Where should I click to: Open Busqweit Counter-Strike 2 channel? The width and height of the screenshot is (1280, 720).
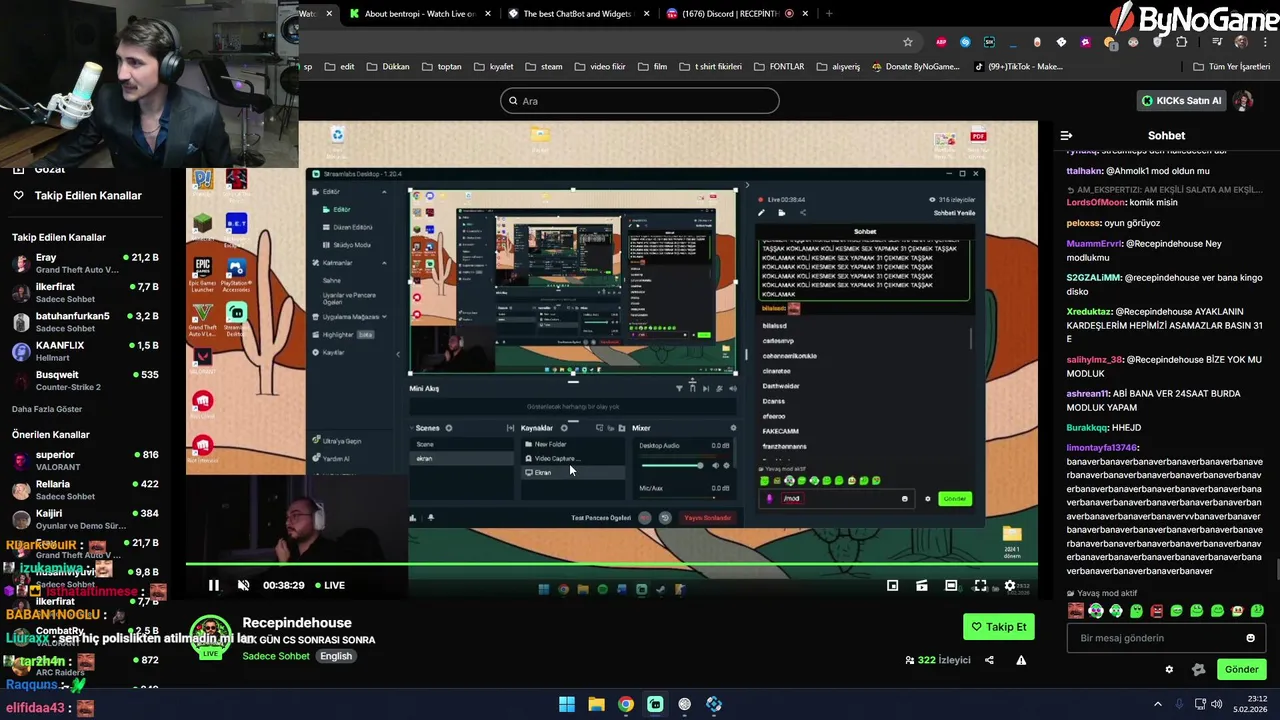click(x=85, y=380)
